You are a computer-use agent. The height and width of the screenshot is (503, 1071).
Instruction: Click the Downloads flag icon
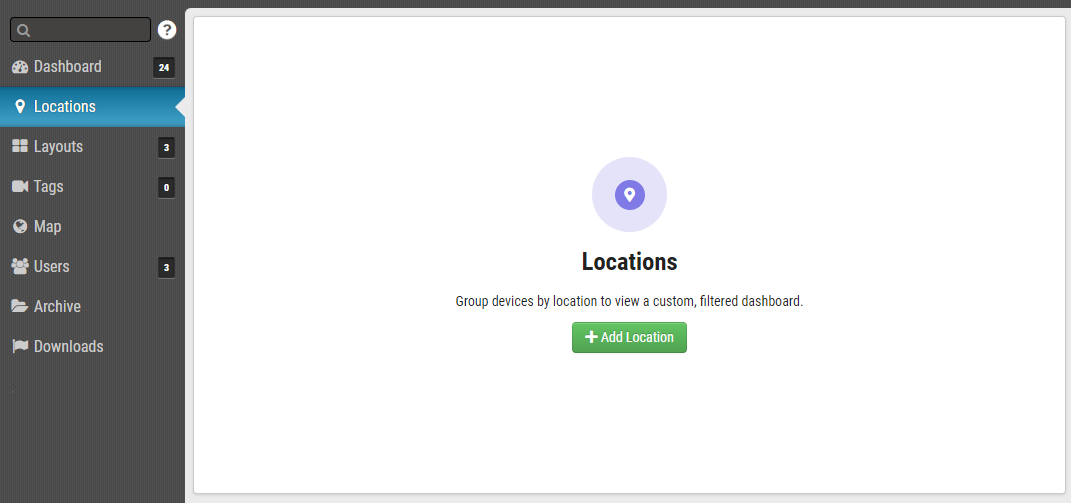coord(20,347)
